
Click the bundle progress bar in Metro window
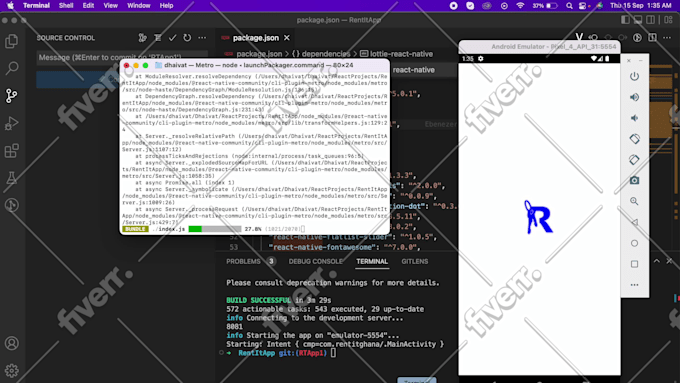[x=215, y=229]
